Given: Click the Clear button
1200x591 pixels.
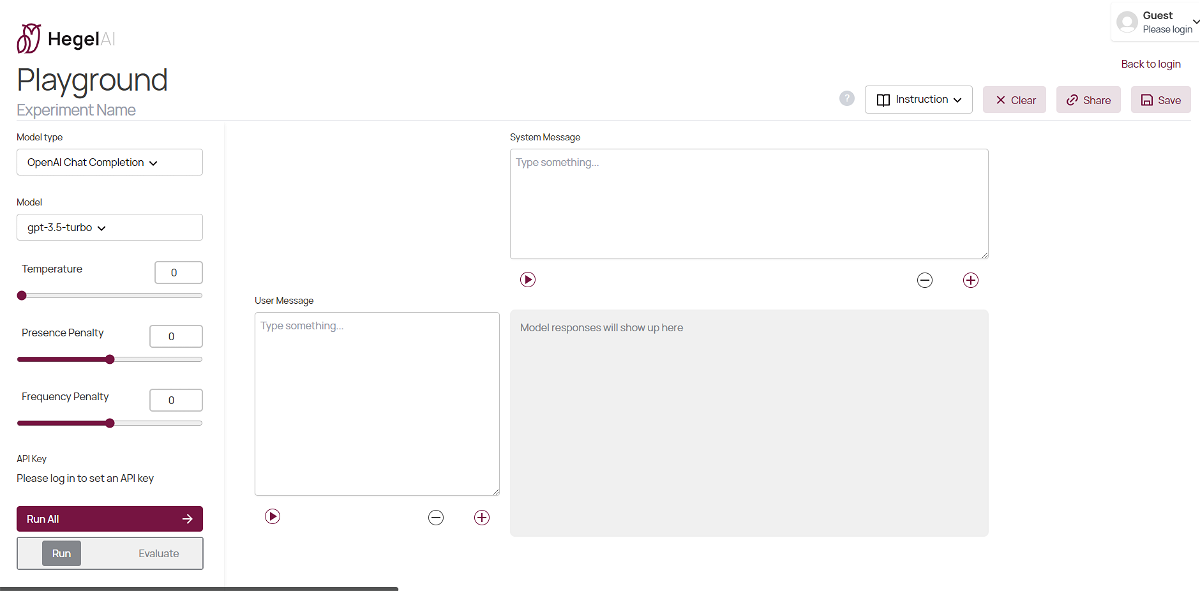Looking at the screenshot, I should click(x=1015, y=99).
